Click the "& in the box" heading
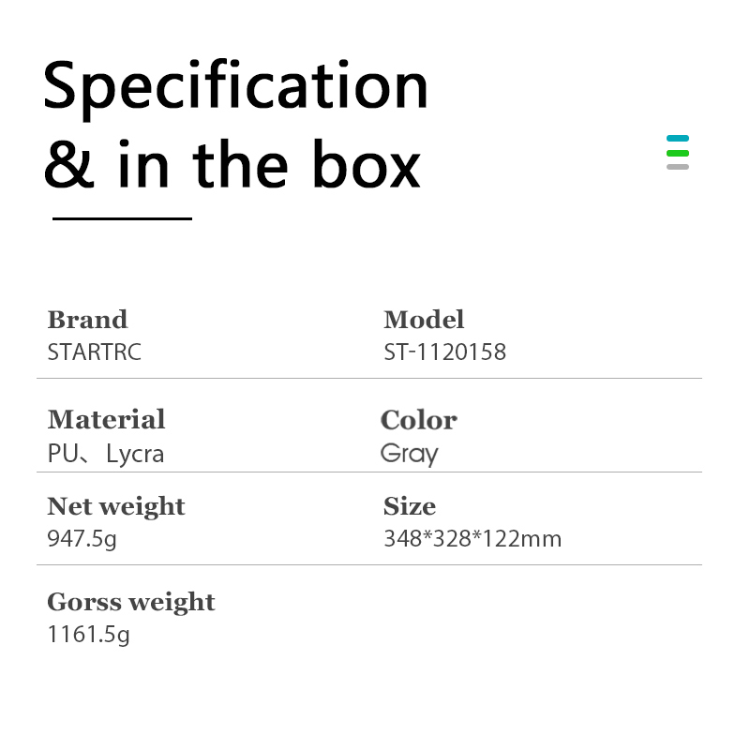 232,165
